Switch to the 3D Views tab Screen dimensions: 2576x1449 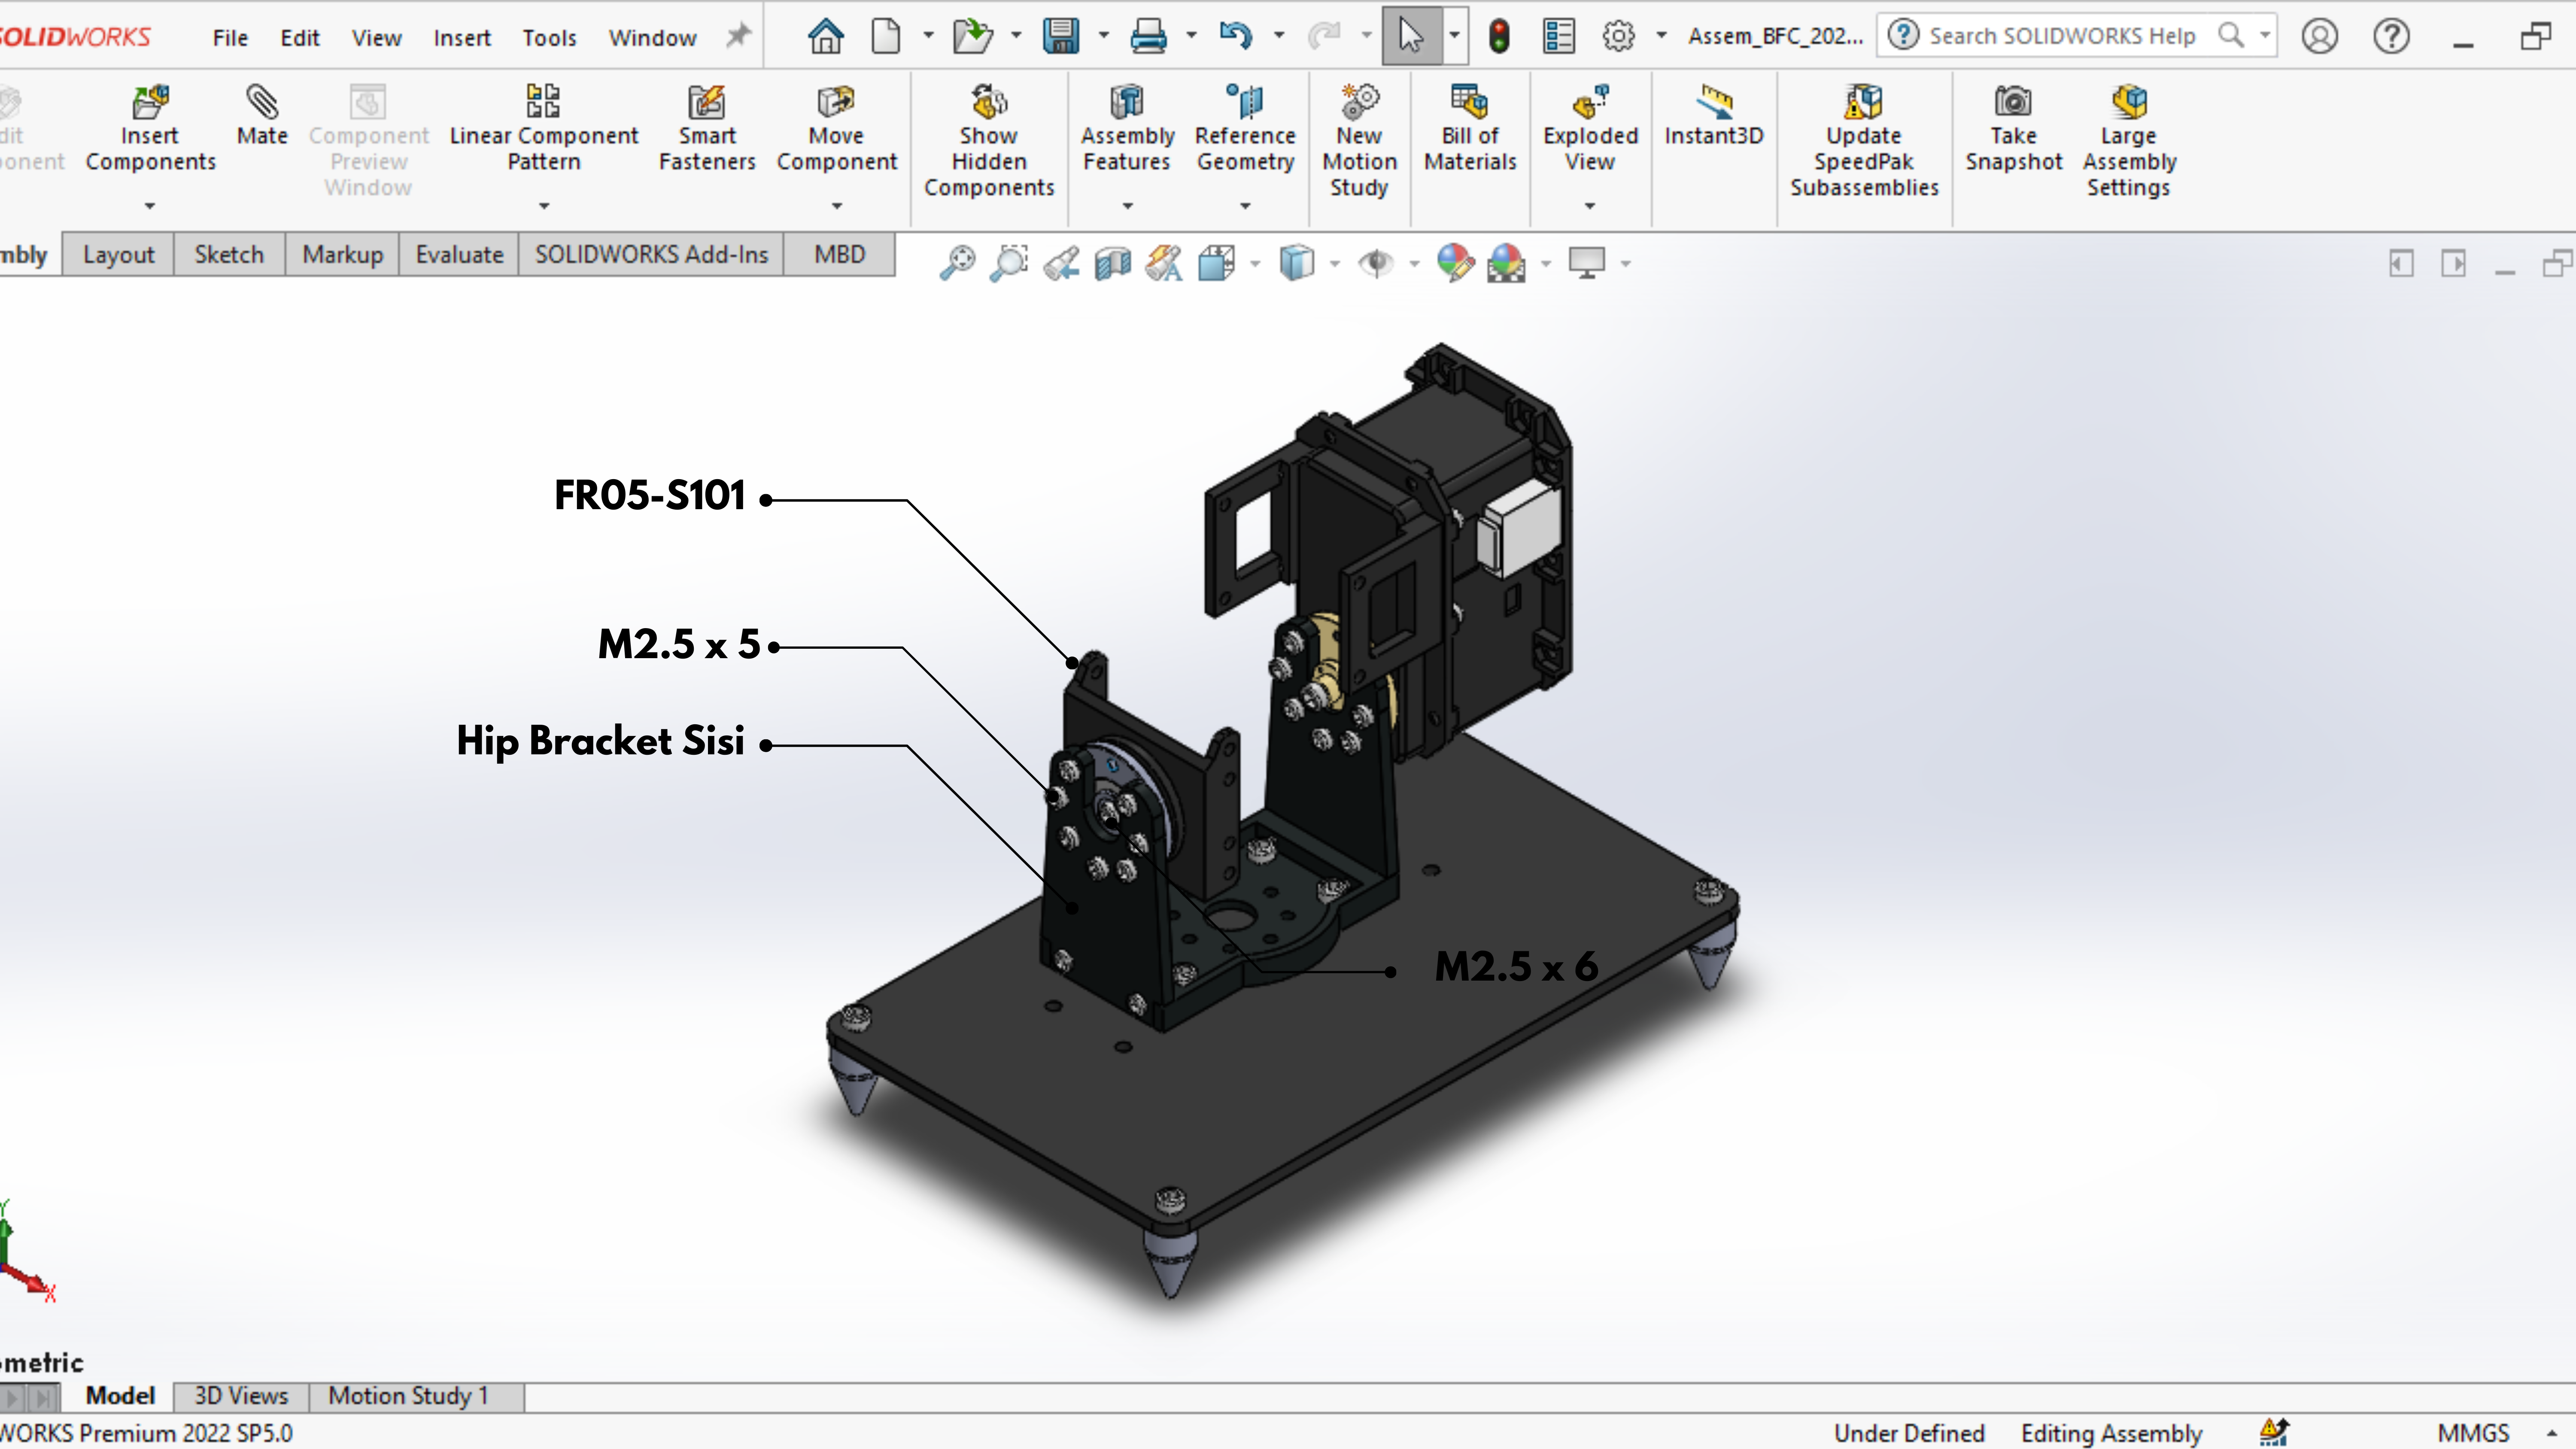coord(241,1396)
